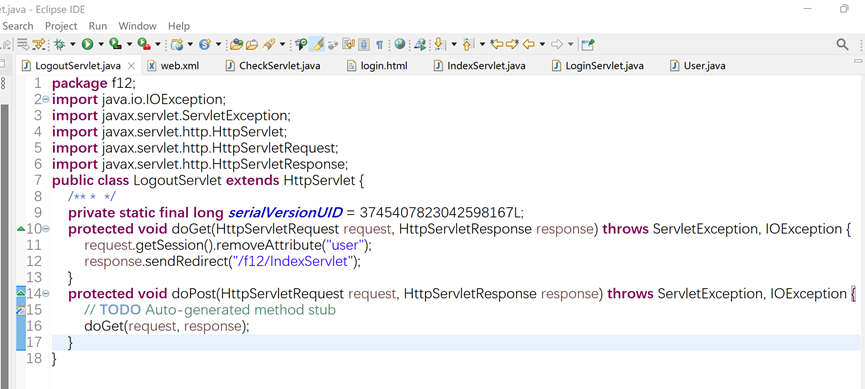Click the green Run button
The width and height of the screenshot is (865, 389).
[87, 44]
